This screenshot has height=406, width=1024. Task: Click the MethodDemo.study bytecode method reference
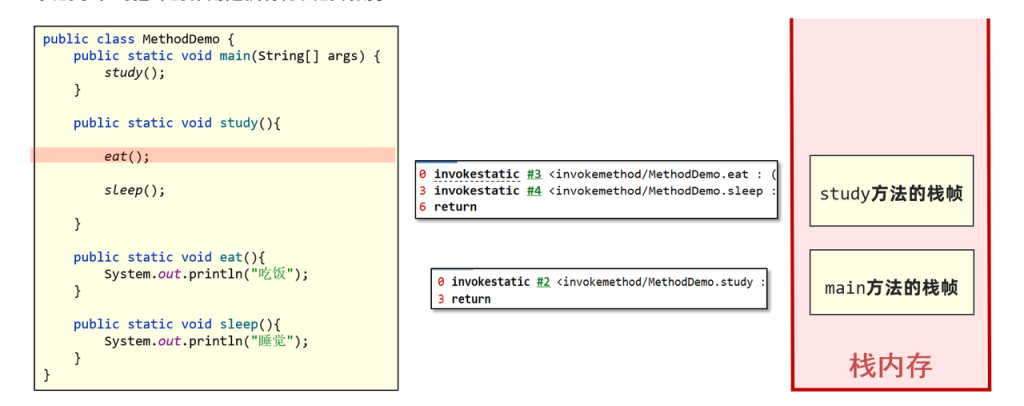pos(660,282)
